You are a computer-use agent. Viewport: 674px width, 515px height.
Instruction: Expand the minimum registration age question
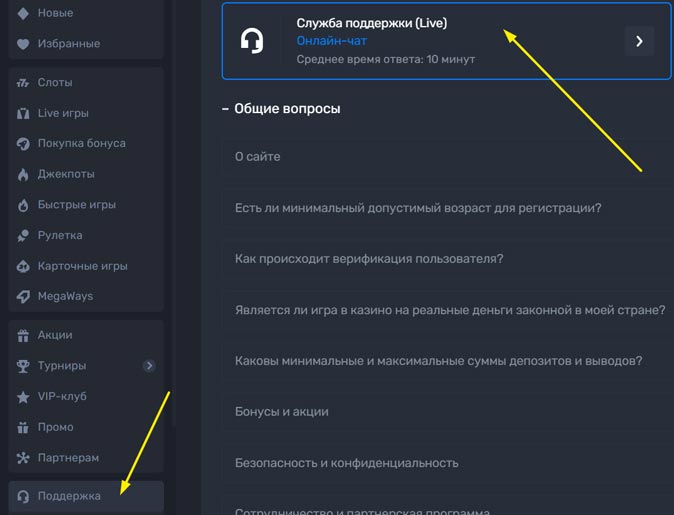tap(447, 208)
